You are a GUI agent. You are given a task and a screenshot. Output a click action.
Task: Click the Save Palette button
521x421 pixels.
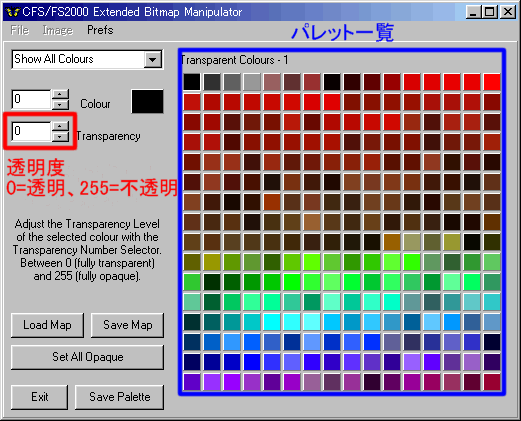point(120,397)
